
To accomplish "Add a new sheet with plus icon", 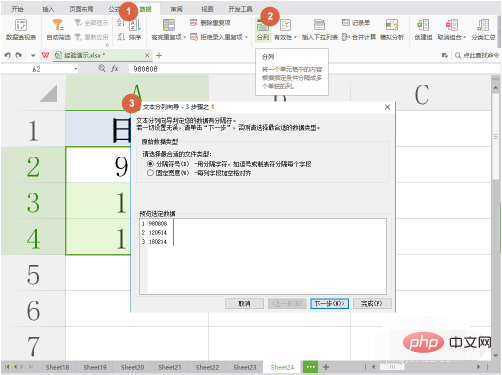I will click(326, 367).
